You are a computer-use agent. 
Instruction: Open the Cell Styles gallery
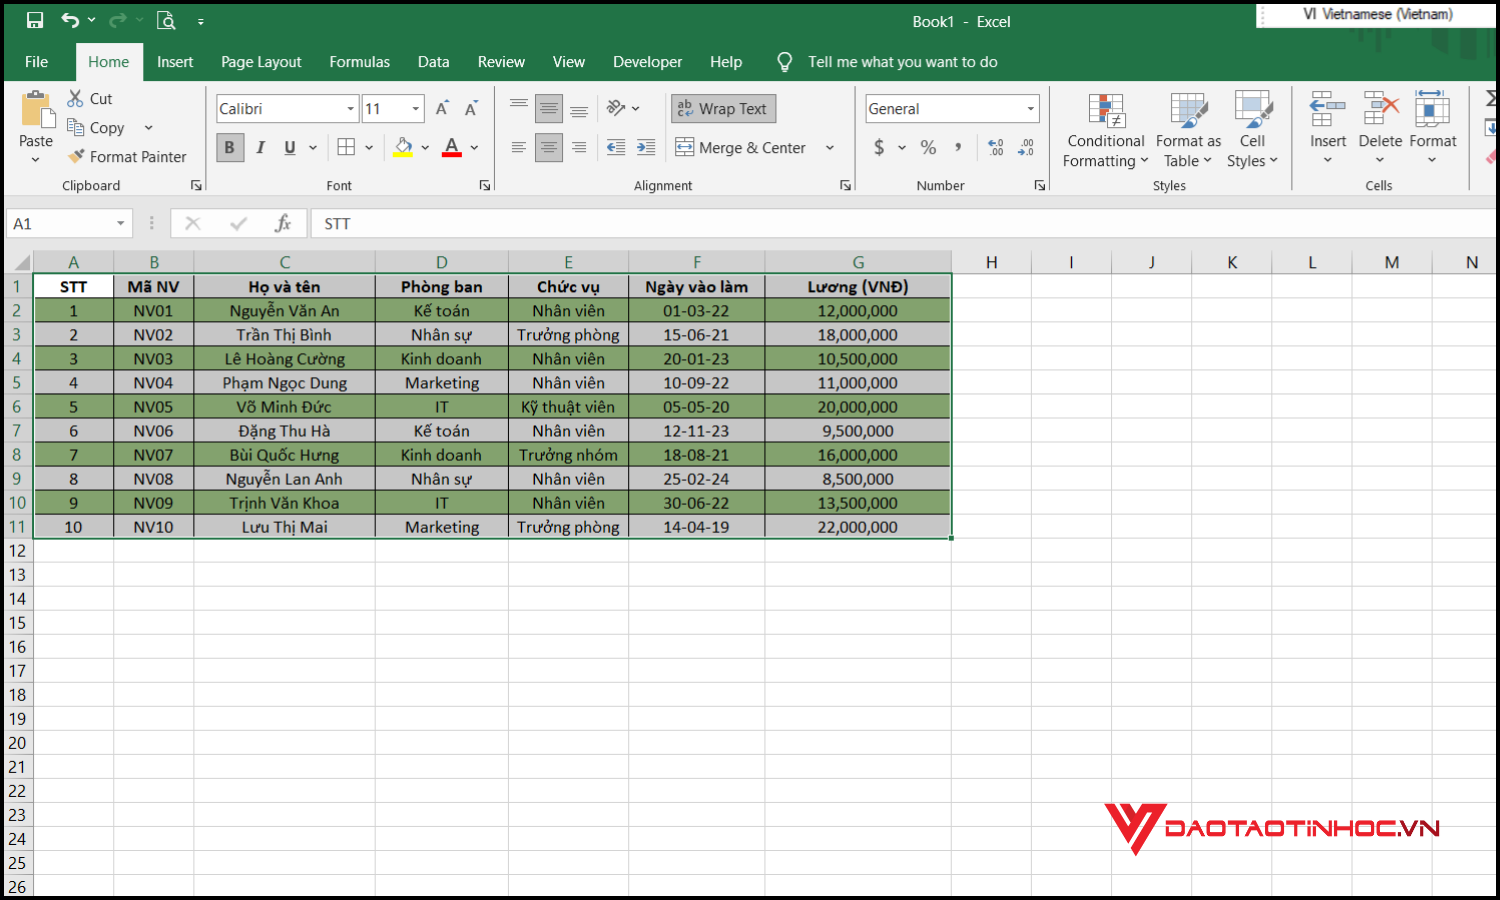pos(1252,130)
